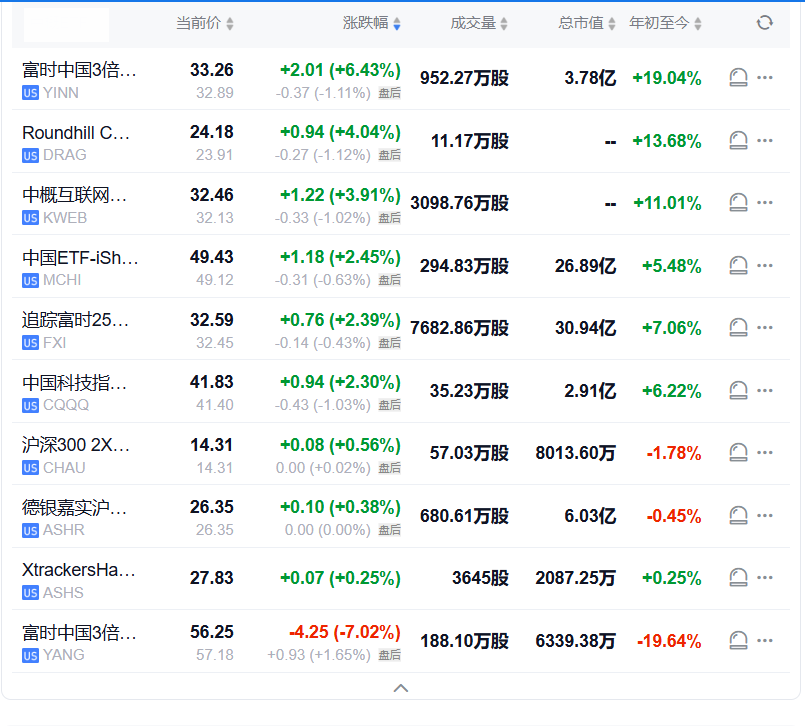Sort the table by 涨跌幅 column
The width and height of the screenshot is (805, 726).
372,23
